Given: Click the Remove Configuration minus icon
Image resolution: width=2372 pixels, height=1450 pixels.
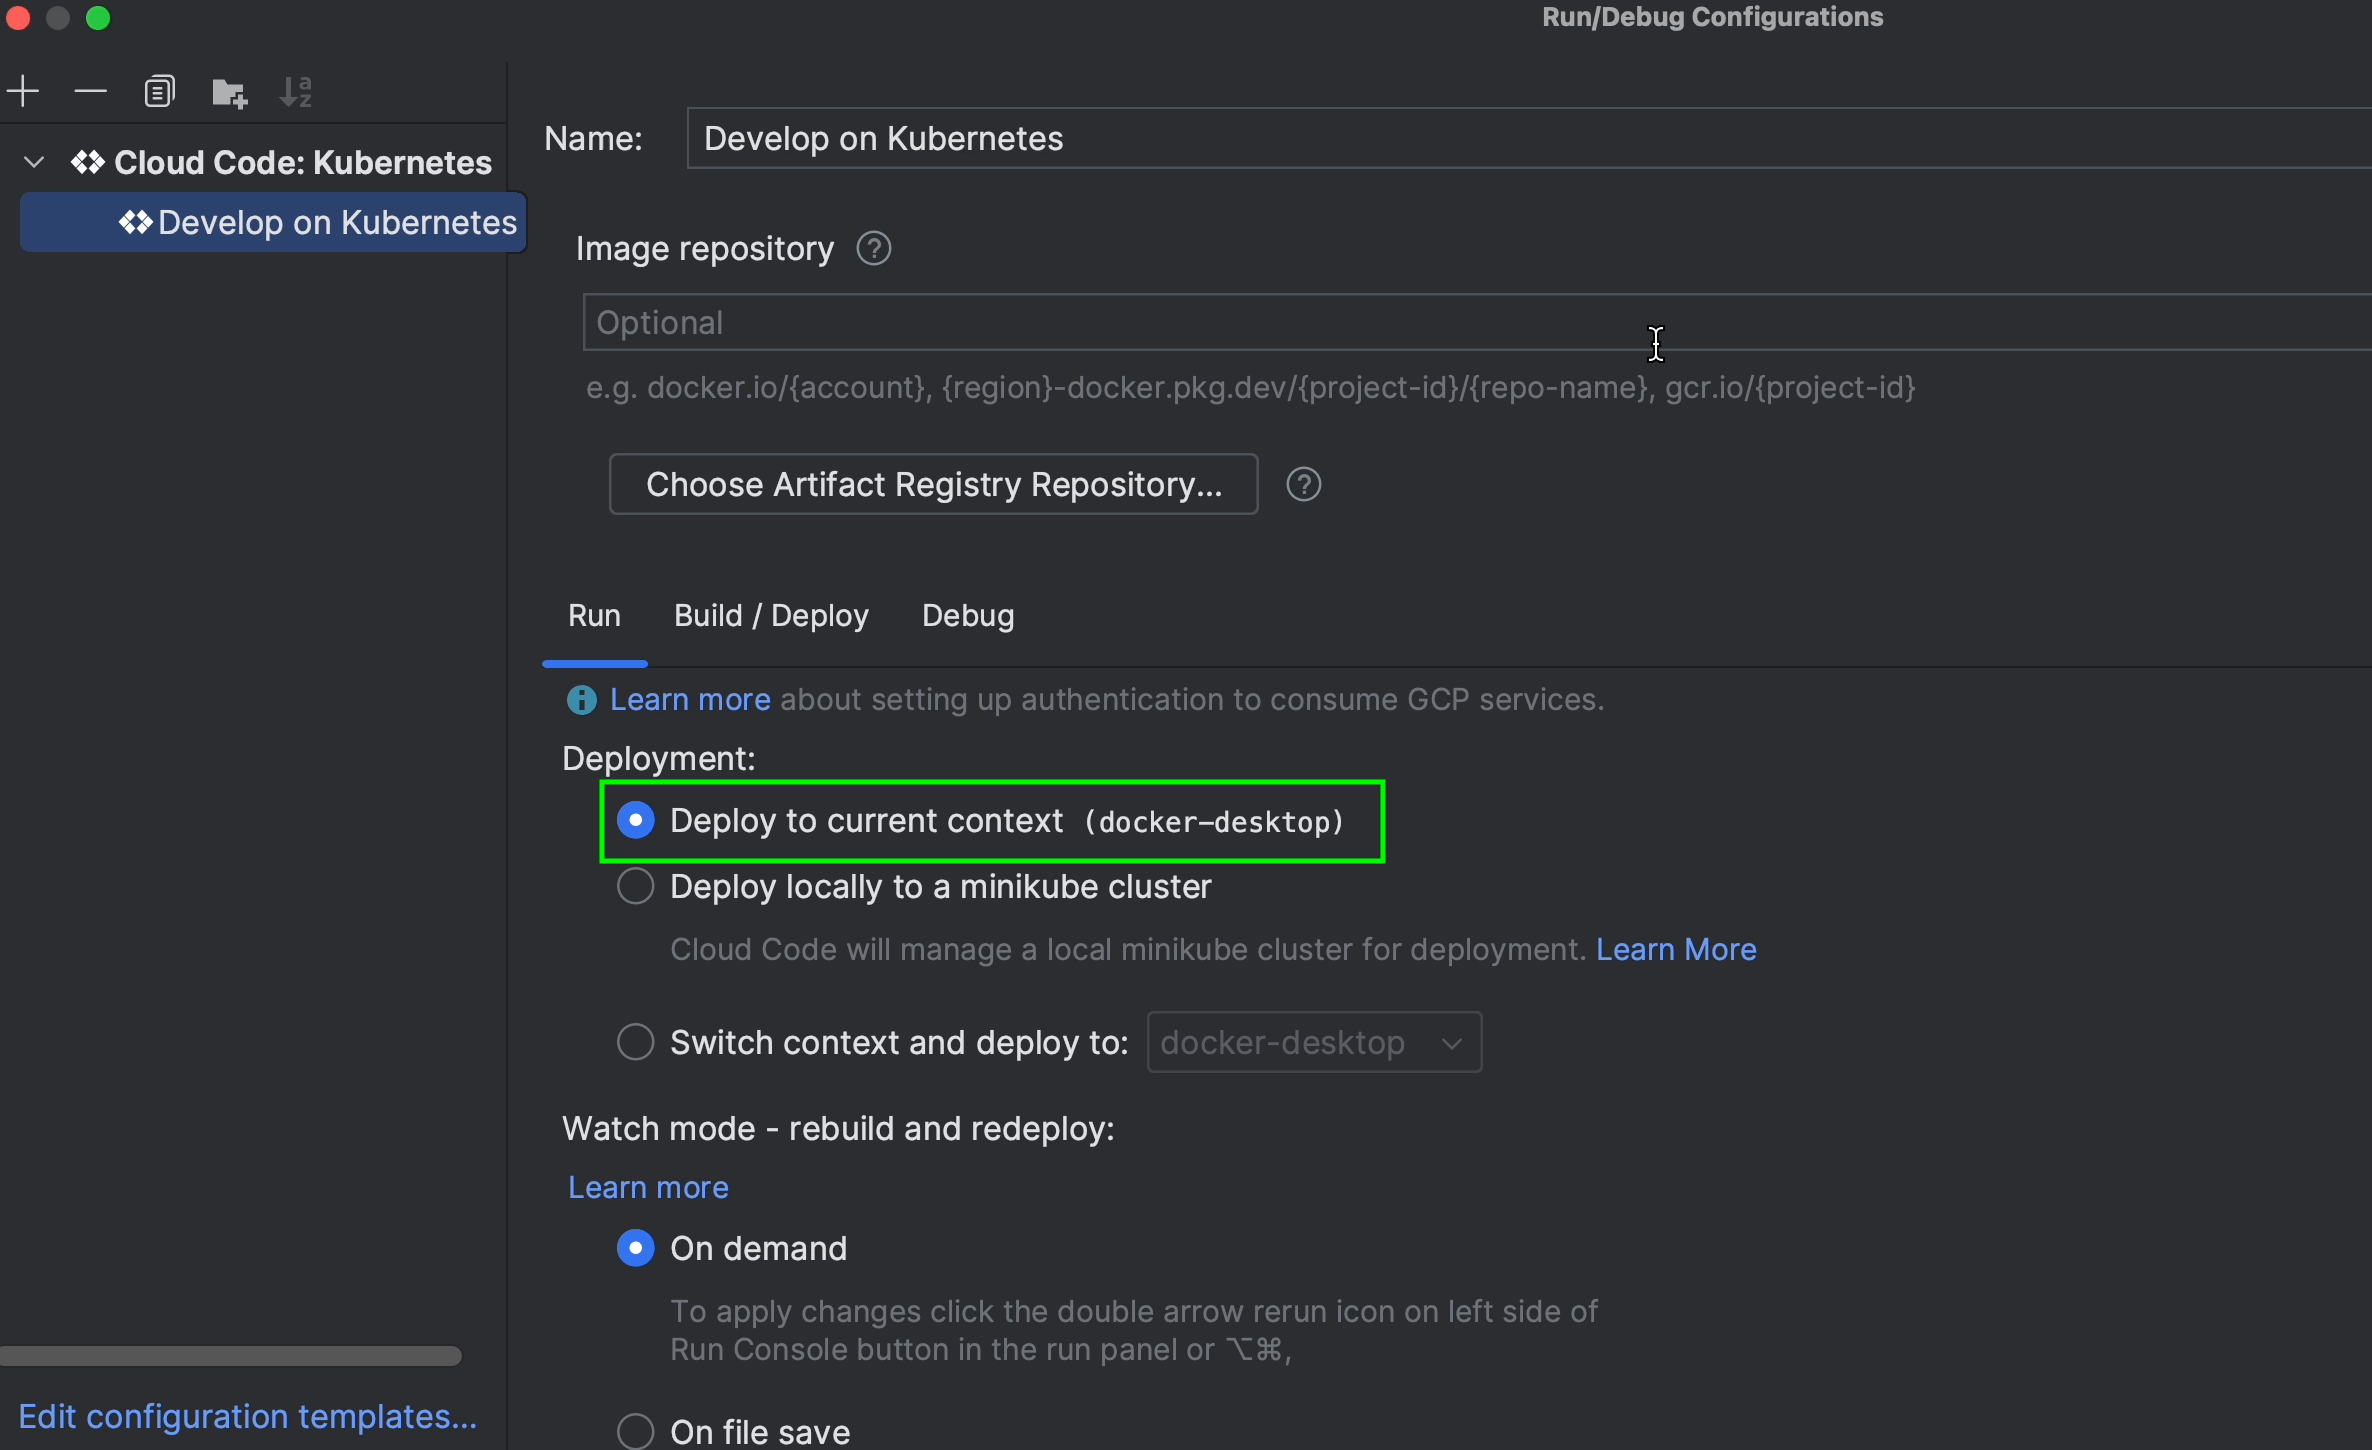Looking at the screenshot, I should pyautogui.click(x=90, y=92).
